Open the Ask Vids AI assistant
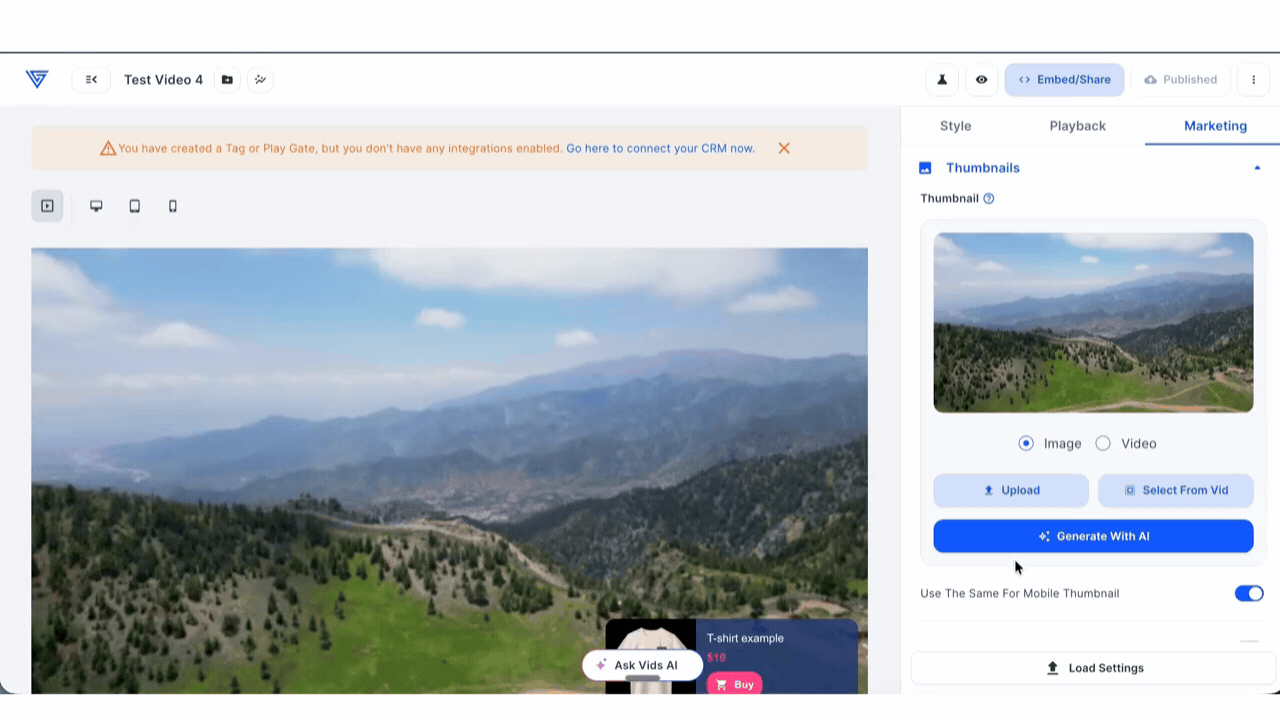The height and width of the screenshot is (720, 1280). (x=642, y=665)
